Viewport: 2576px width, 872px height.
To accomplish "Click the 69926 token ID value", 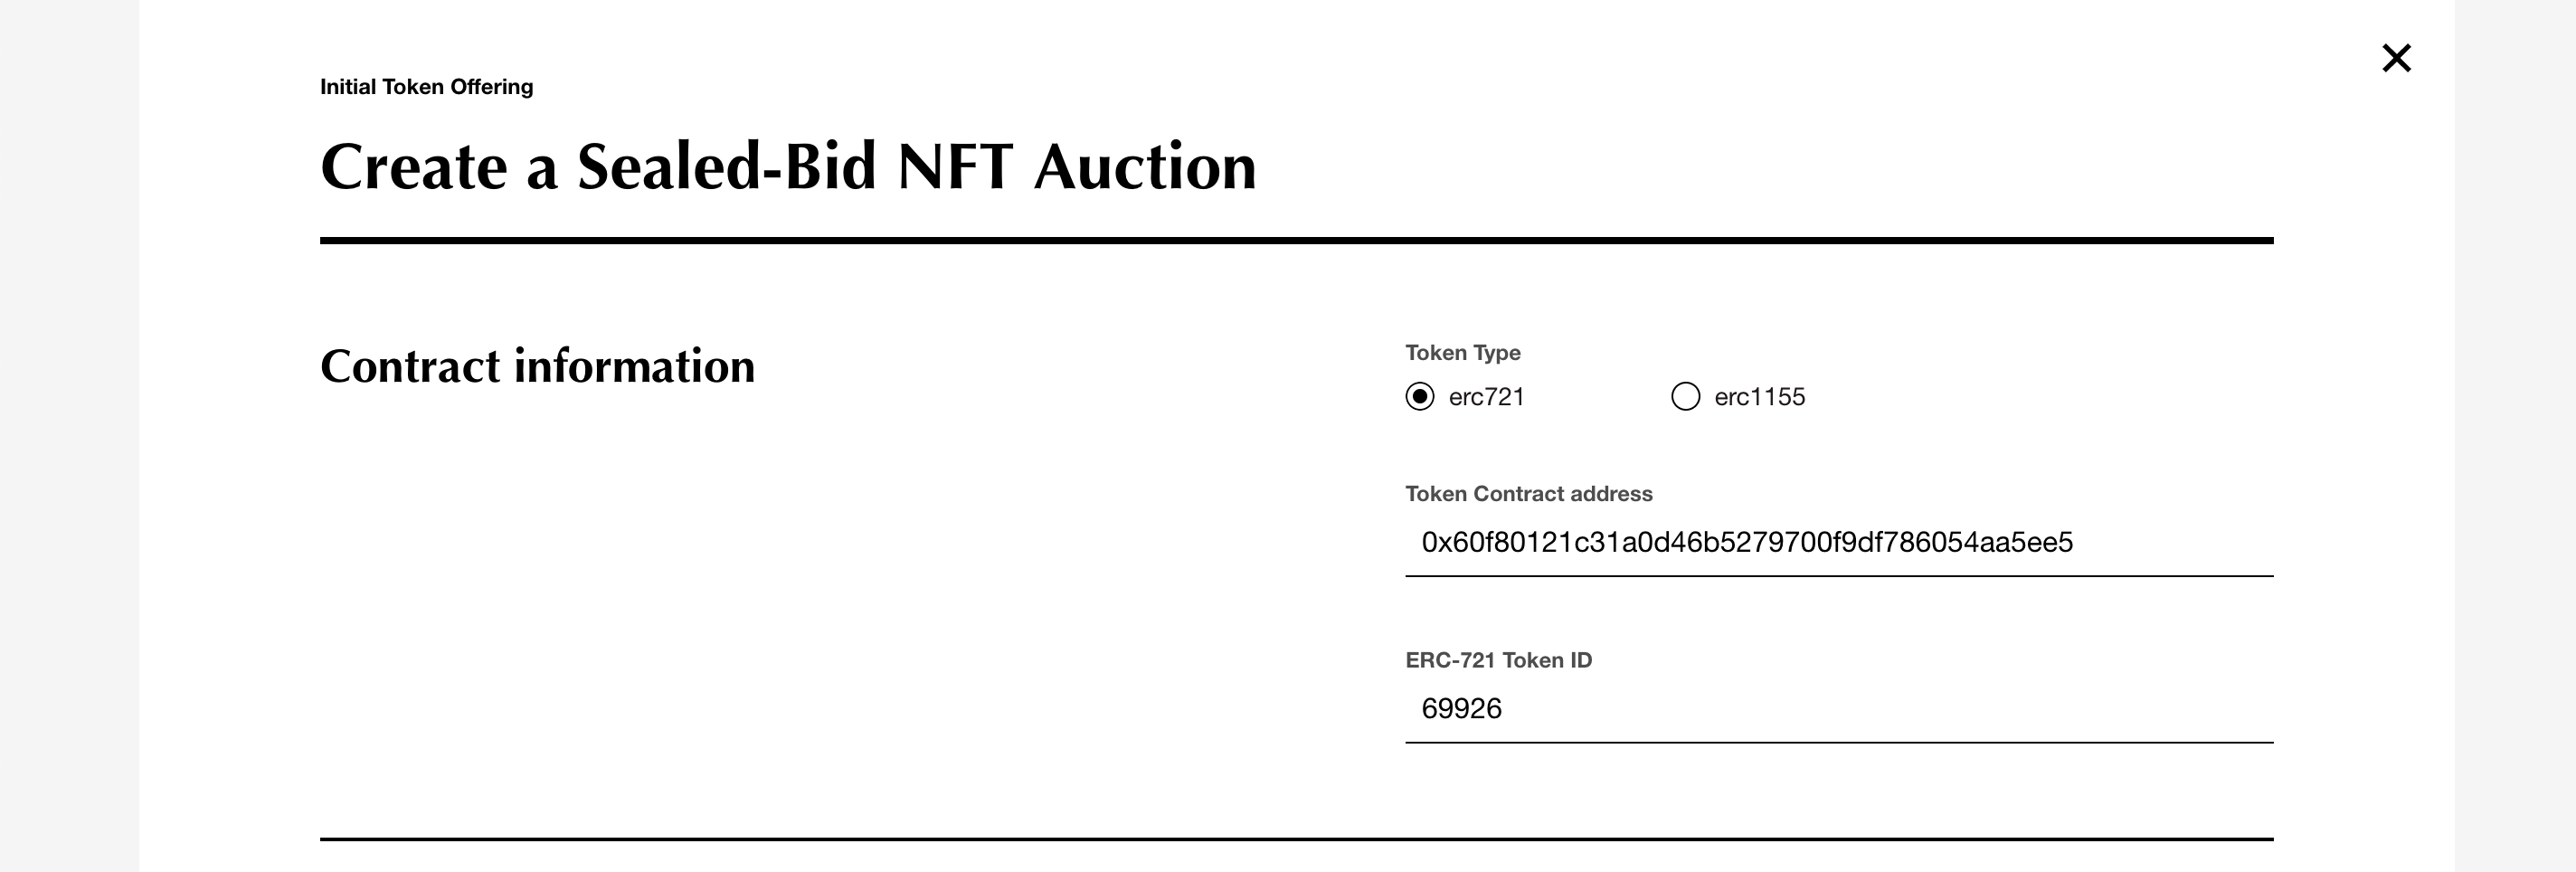I will pos(1461,708).
